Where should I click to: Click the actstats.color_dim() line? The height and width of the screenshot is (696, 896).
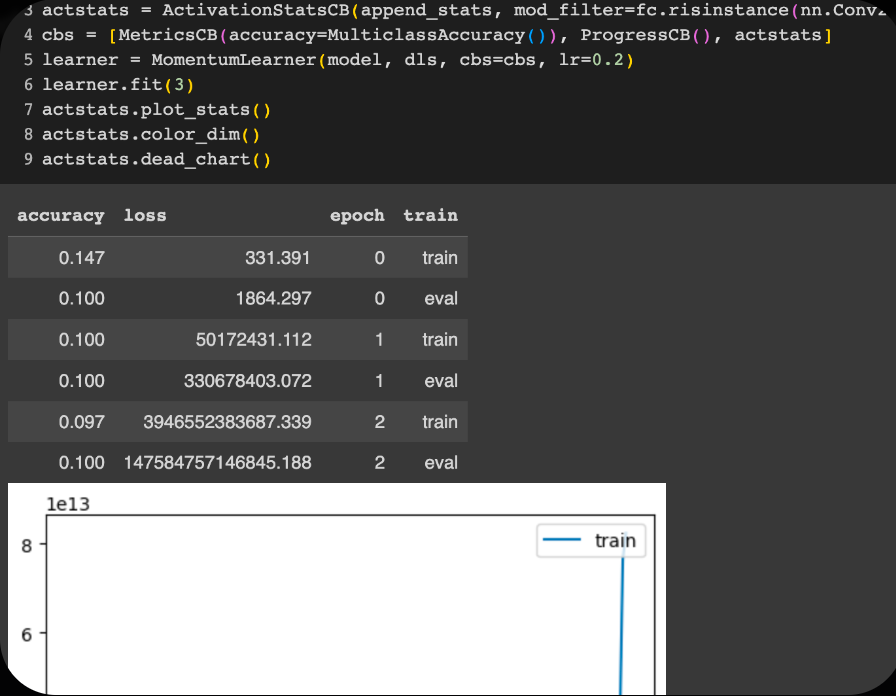tap(151, 134)
